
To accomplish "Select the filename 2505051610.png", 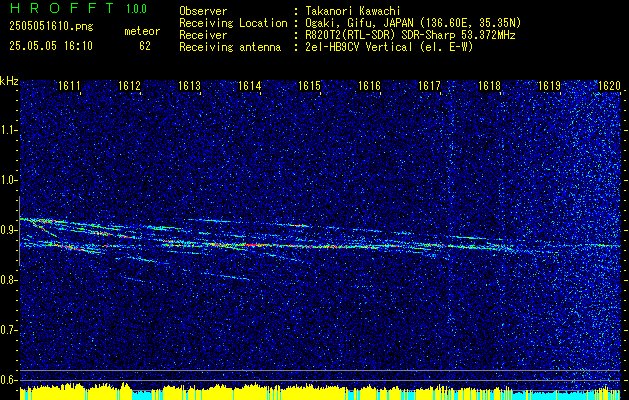I will point(51,27).
